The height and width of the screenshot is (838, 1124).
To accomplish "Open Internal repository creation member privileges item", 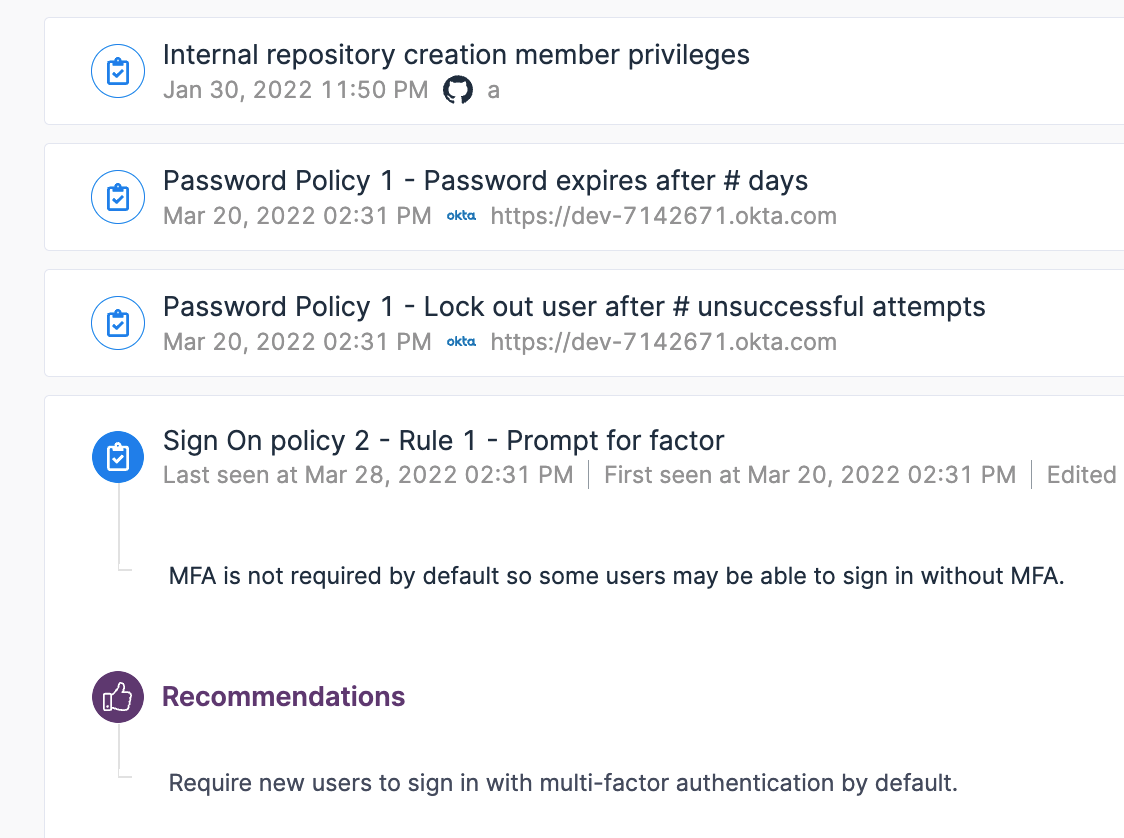I will (456, 55).
